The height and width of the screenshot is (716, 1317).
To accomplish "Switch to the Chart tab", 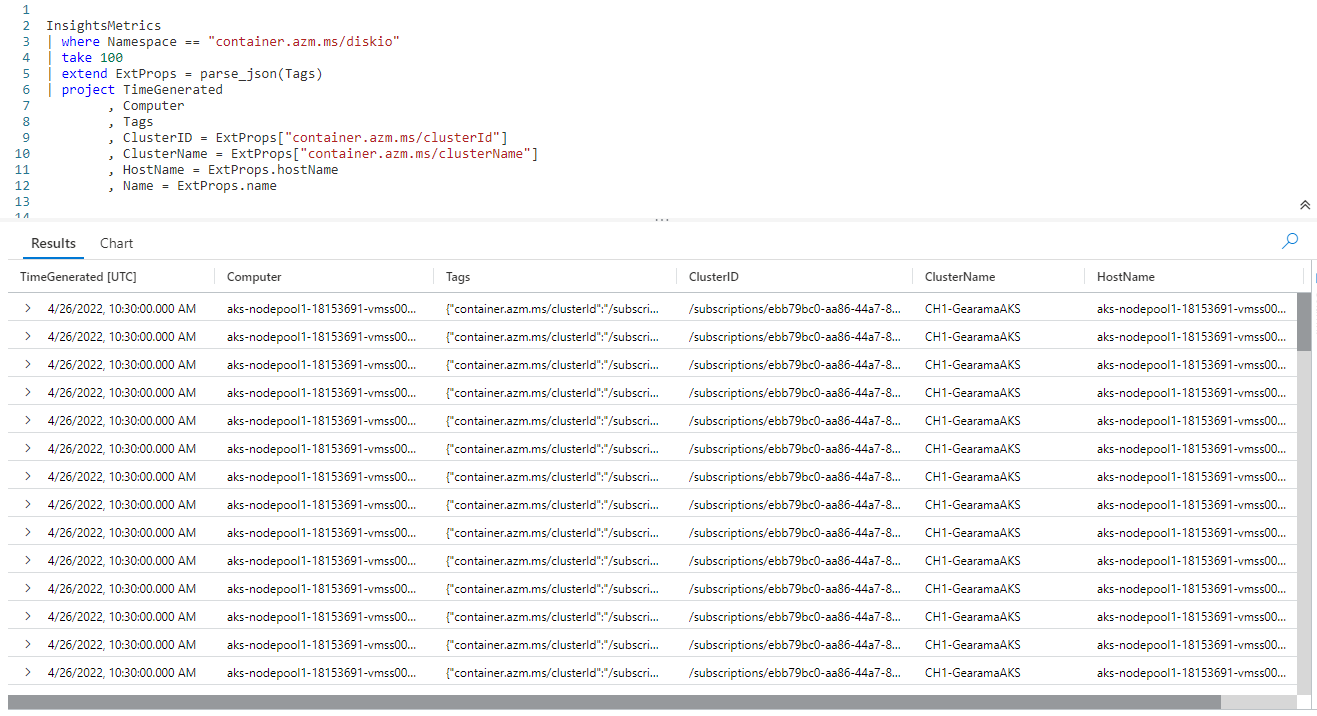I will click(x=116, y=243).
